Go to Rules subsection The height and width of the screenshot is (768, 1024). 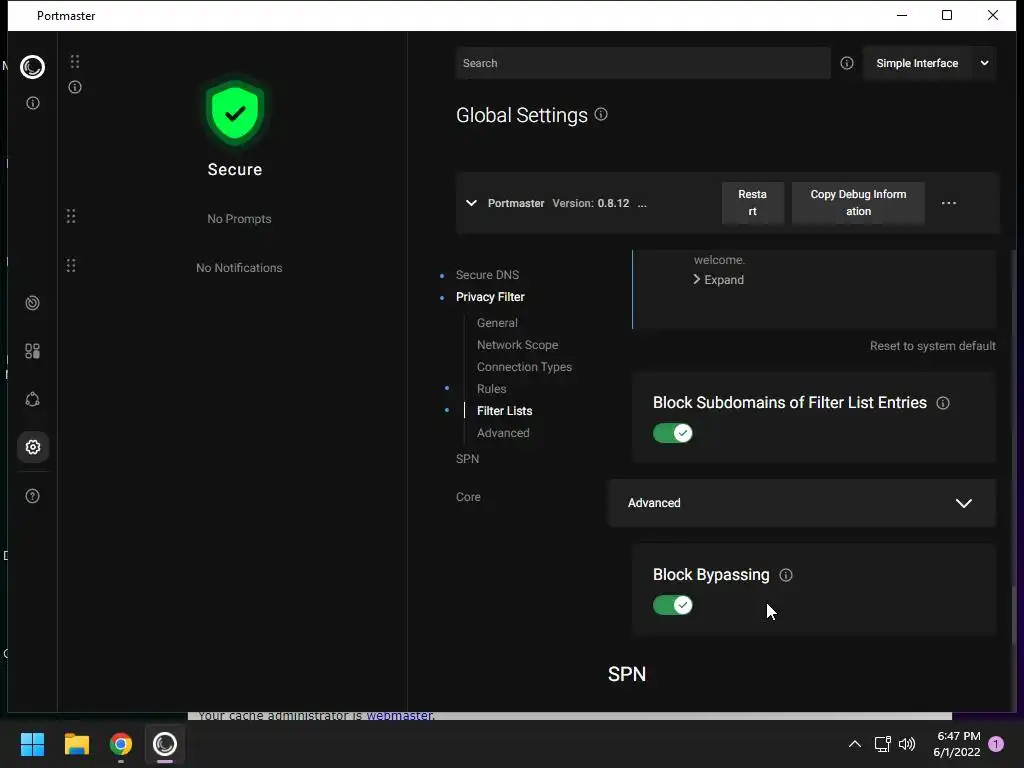[491, 389]
